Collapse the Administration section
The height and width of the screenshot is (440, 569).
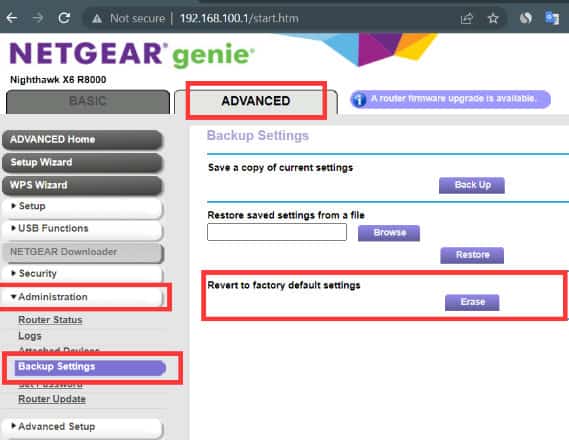point(82,297)
